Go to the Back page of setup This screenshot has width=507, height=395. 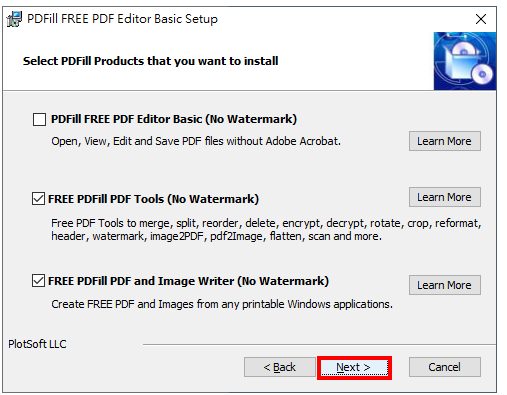(280, 367)
